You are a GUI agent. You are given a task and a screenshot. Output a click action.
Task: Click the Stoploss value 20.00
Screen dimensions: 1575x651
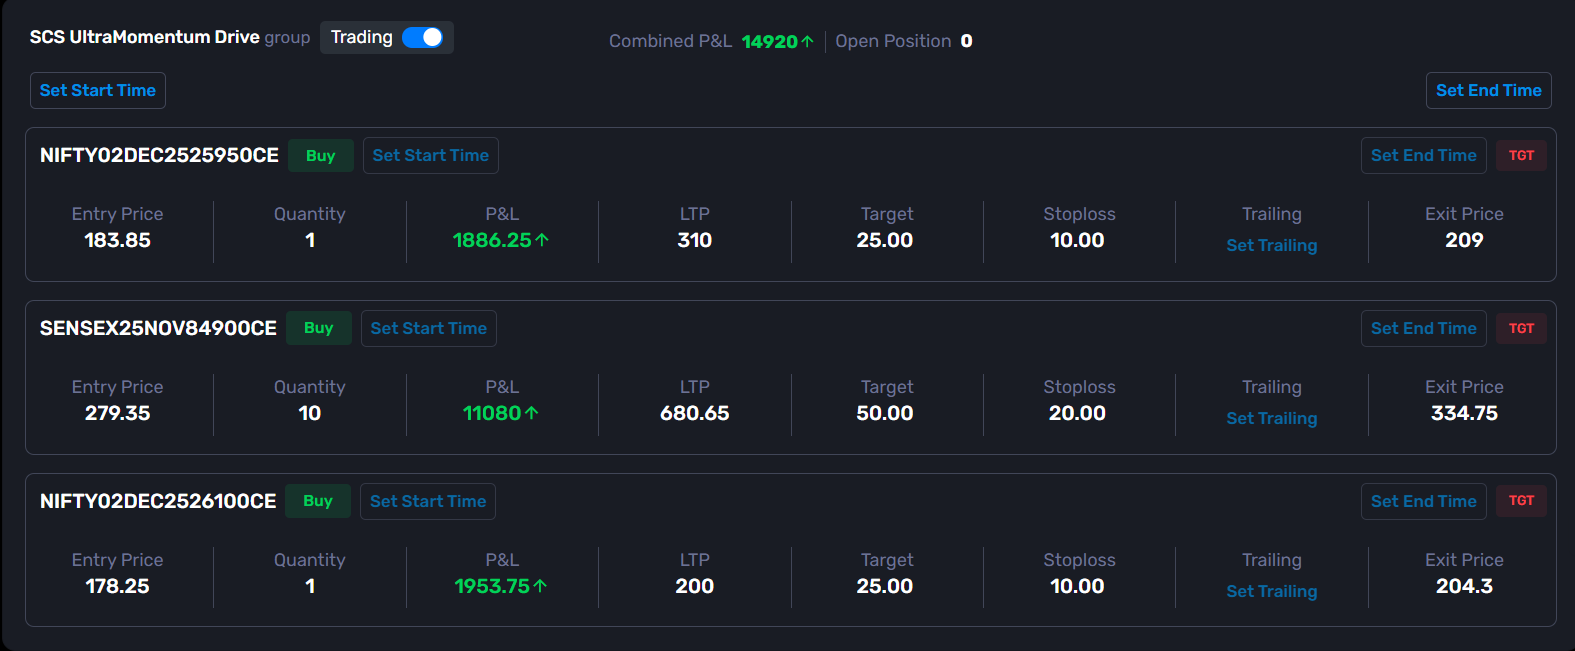[x=1077, y=413]
